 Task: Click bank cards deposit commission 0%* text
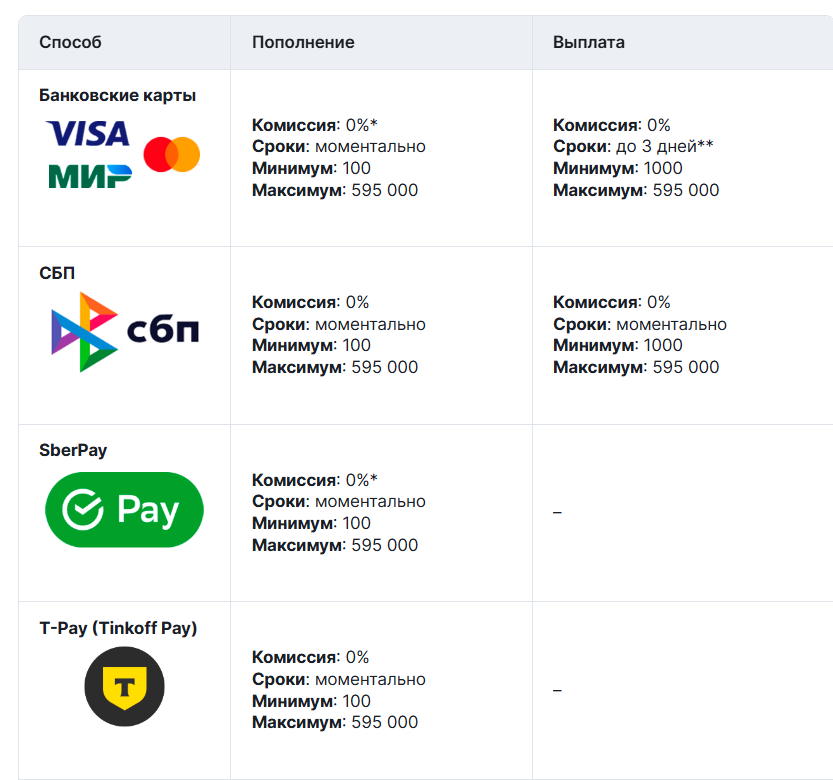click(314, 125)
